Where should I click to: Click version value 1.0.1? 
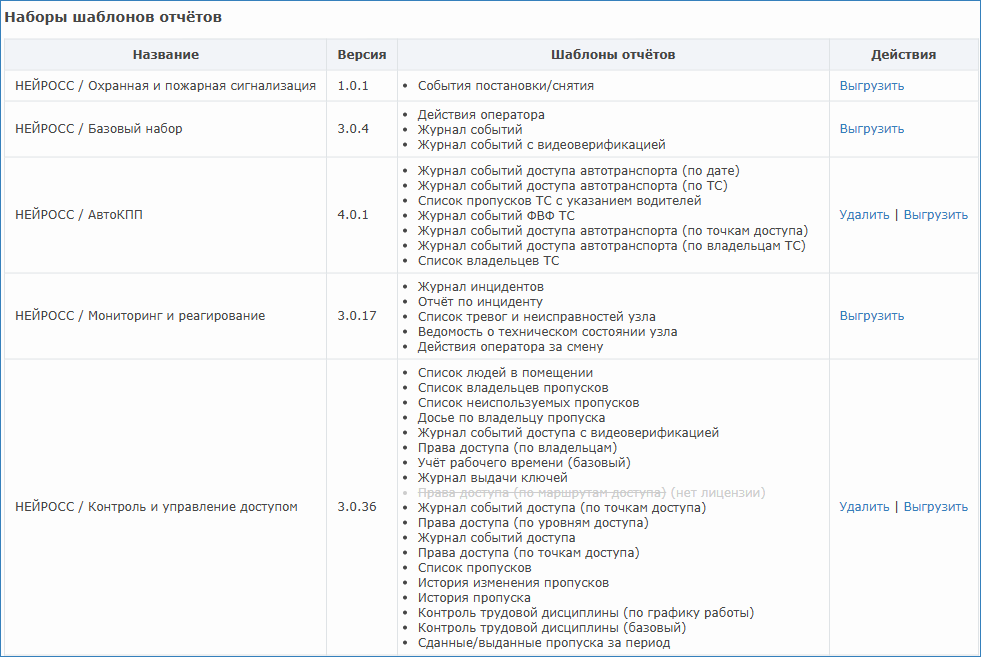pos(353,86)
